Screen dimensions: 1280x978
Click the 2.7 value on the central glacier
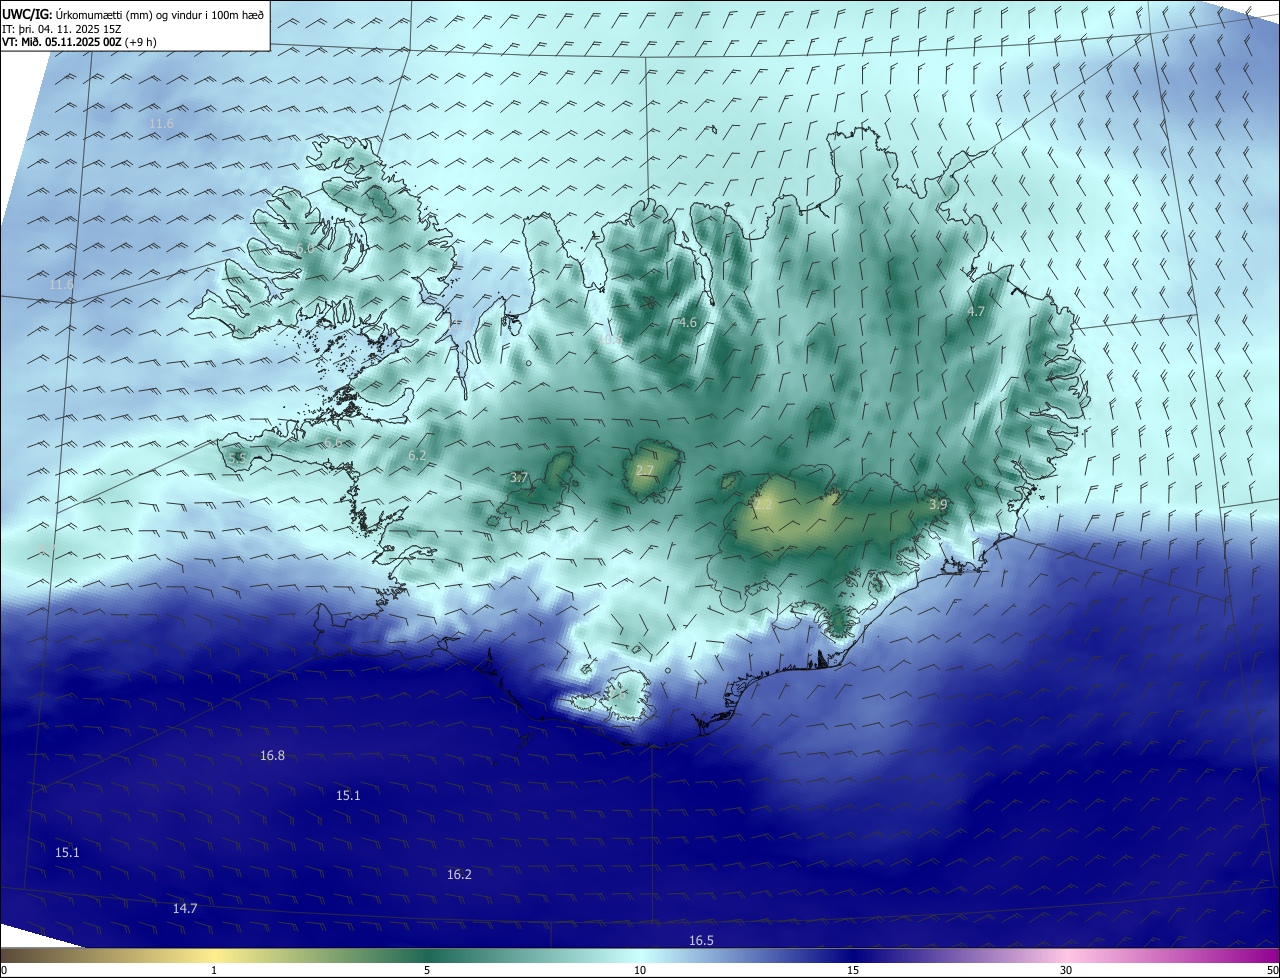click(x=644, y=471)
